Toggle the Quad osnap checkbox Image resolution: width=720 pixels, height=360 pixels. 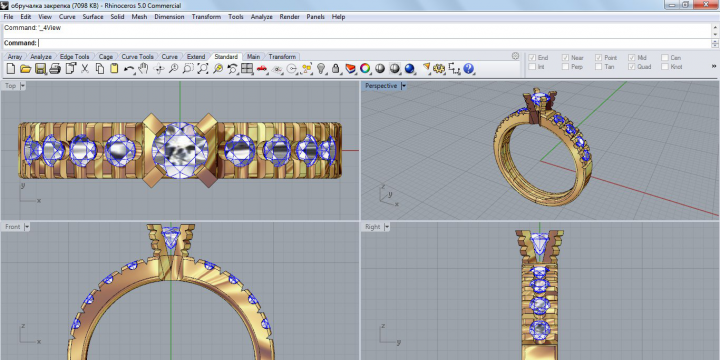pos(631,67)
